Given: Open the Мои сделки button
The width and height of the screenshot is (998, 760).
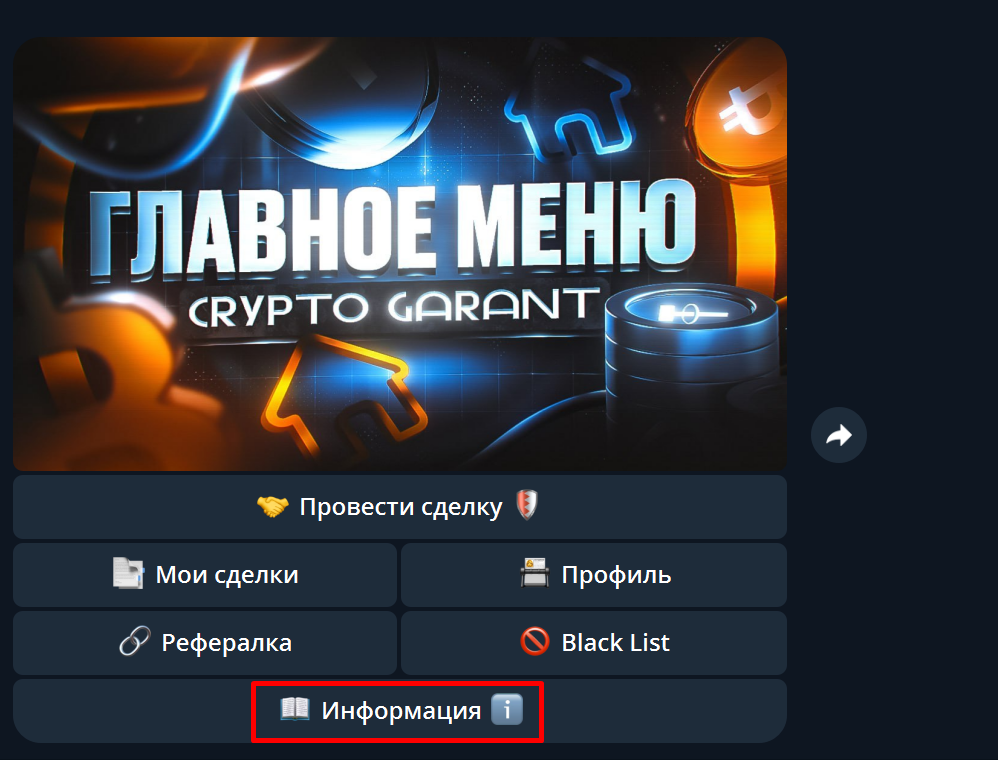Looking at the screenshot, I should (205, 575).
